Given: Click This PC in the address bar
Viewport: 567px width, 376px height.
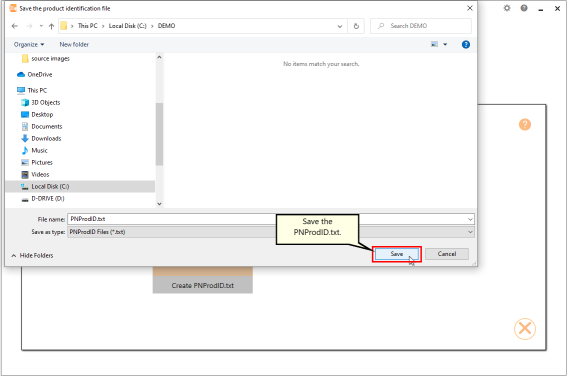Looking at the screenshot, I should click(x=88, y=26).
